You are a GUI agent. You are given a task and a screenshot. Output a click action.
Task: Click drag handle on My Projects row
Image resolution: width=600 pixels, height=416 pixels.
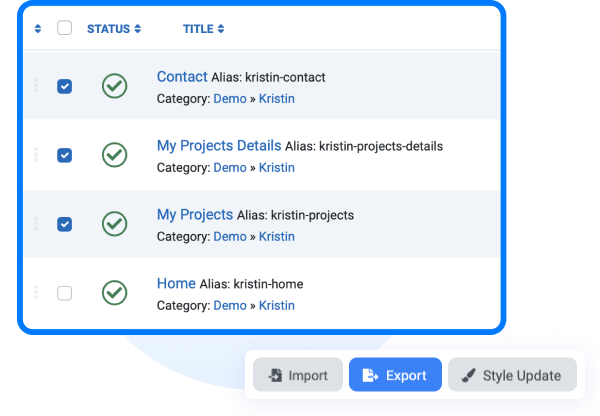pos(36,223)
